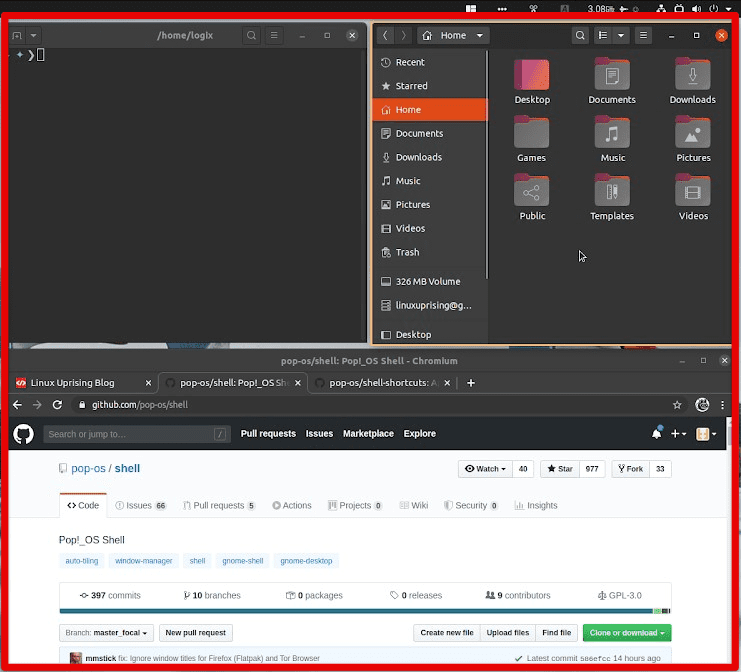The height and width of the screenshot is (672, 741).
Task: Click the gnome-shell topic tag
Action: pyautogui.click(x=243, y=561)
